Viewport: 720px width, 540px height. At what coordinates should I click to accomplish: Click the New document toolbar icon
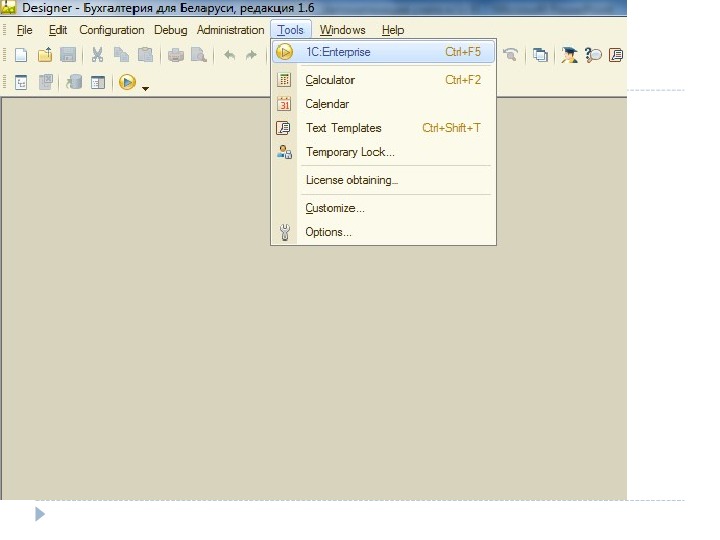tap(21, 55)
